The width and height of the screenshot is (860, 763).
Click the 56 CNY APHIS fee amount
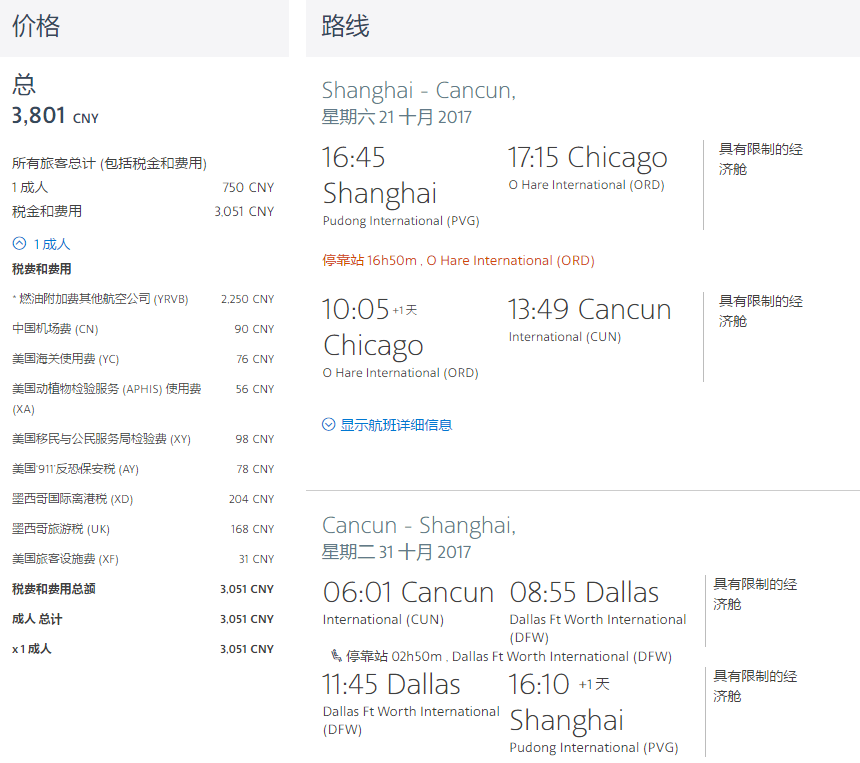coord(254,389)
